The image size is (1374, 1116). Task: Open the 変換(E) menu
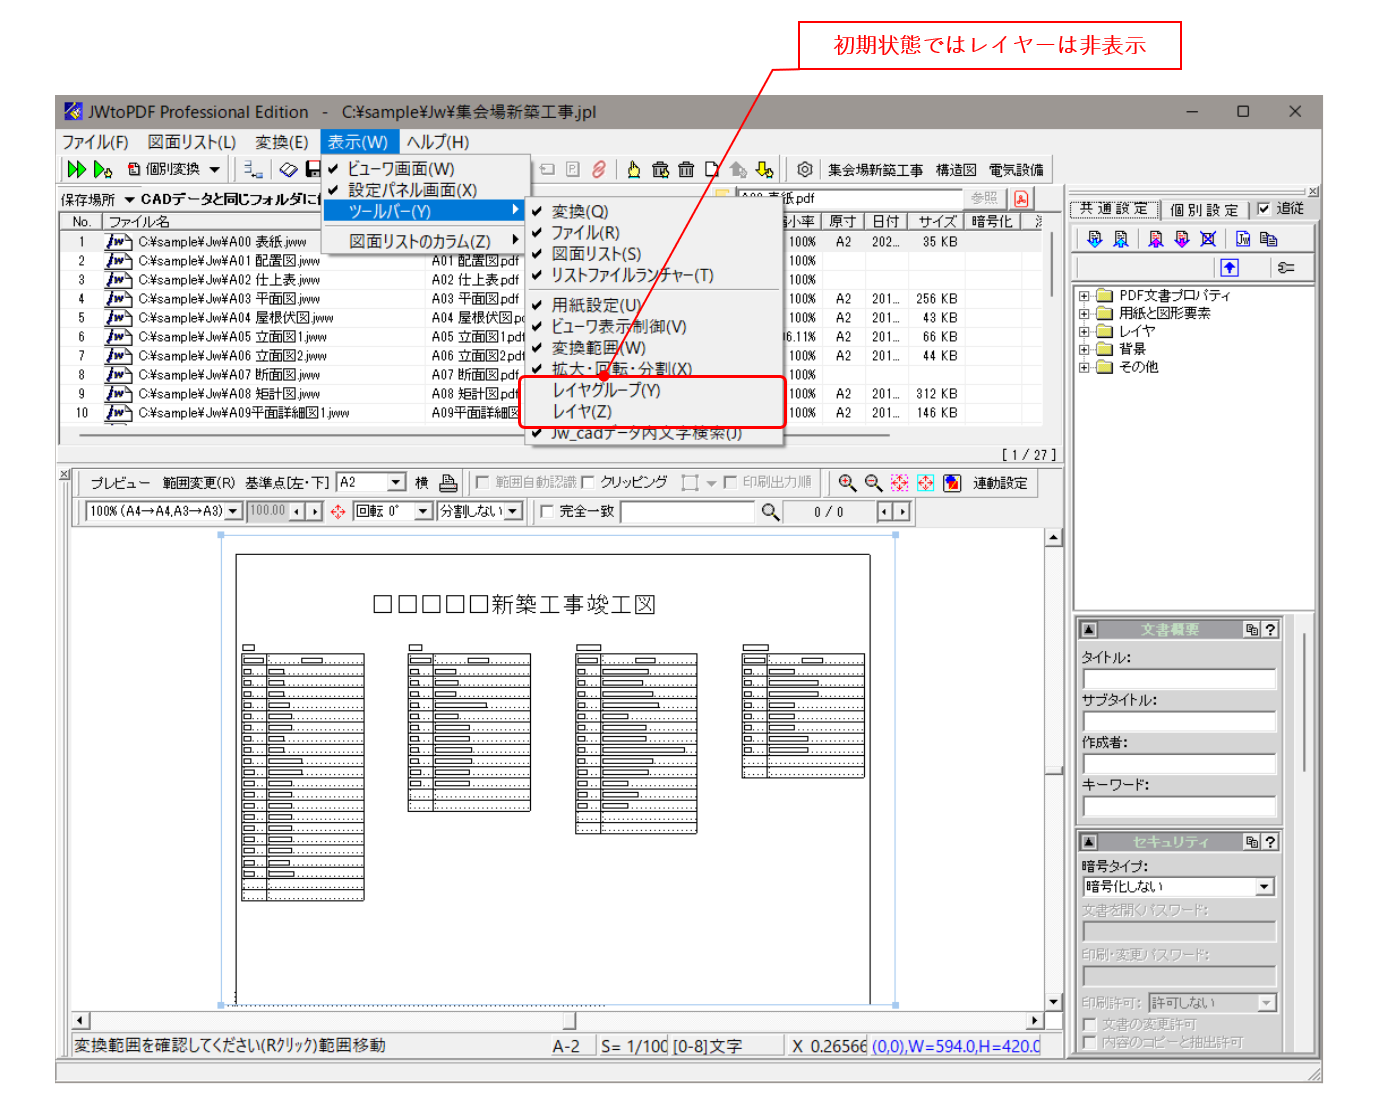tap(281, 142)
